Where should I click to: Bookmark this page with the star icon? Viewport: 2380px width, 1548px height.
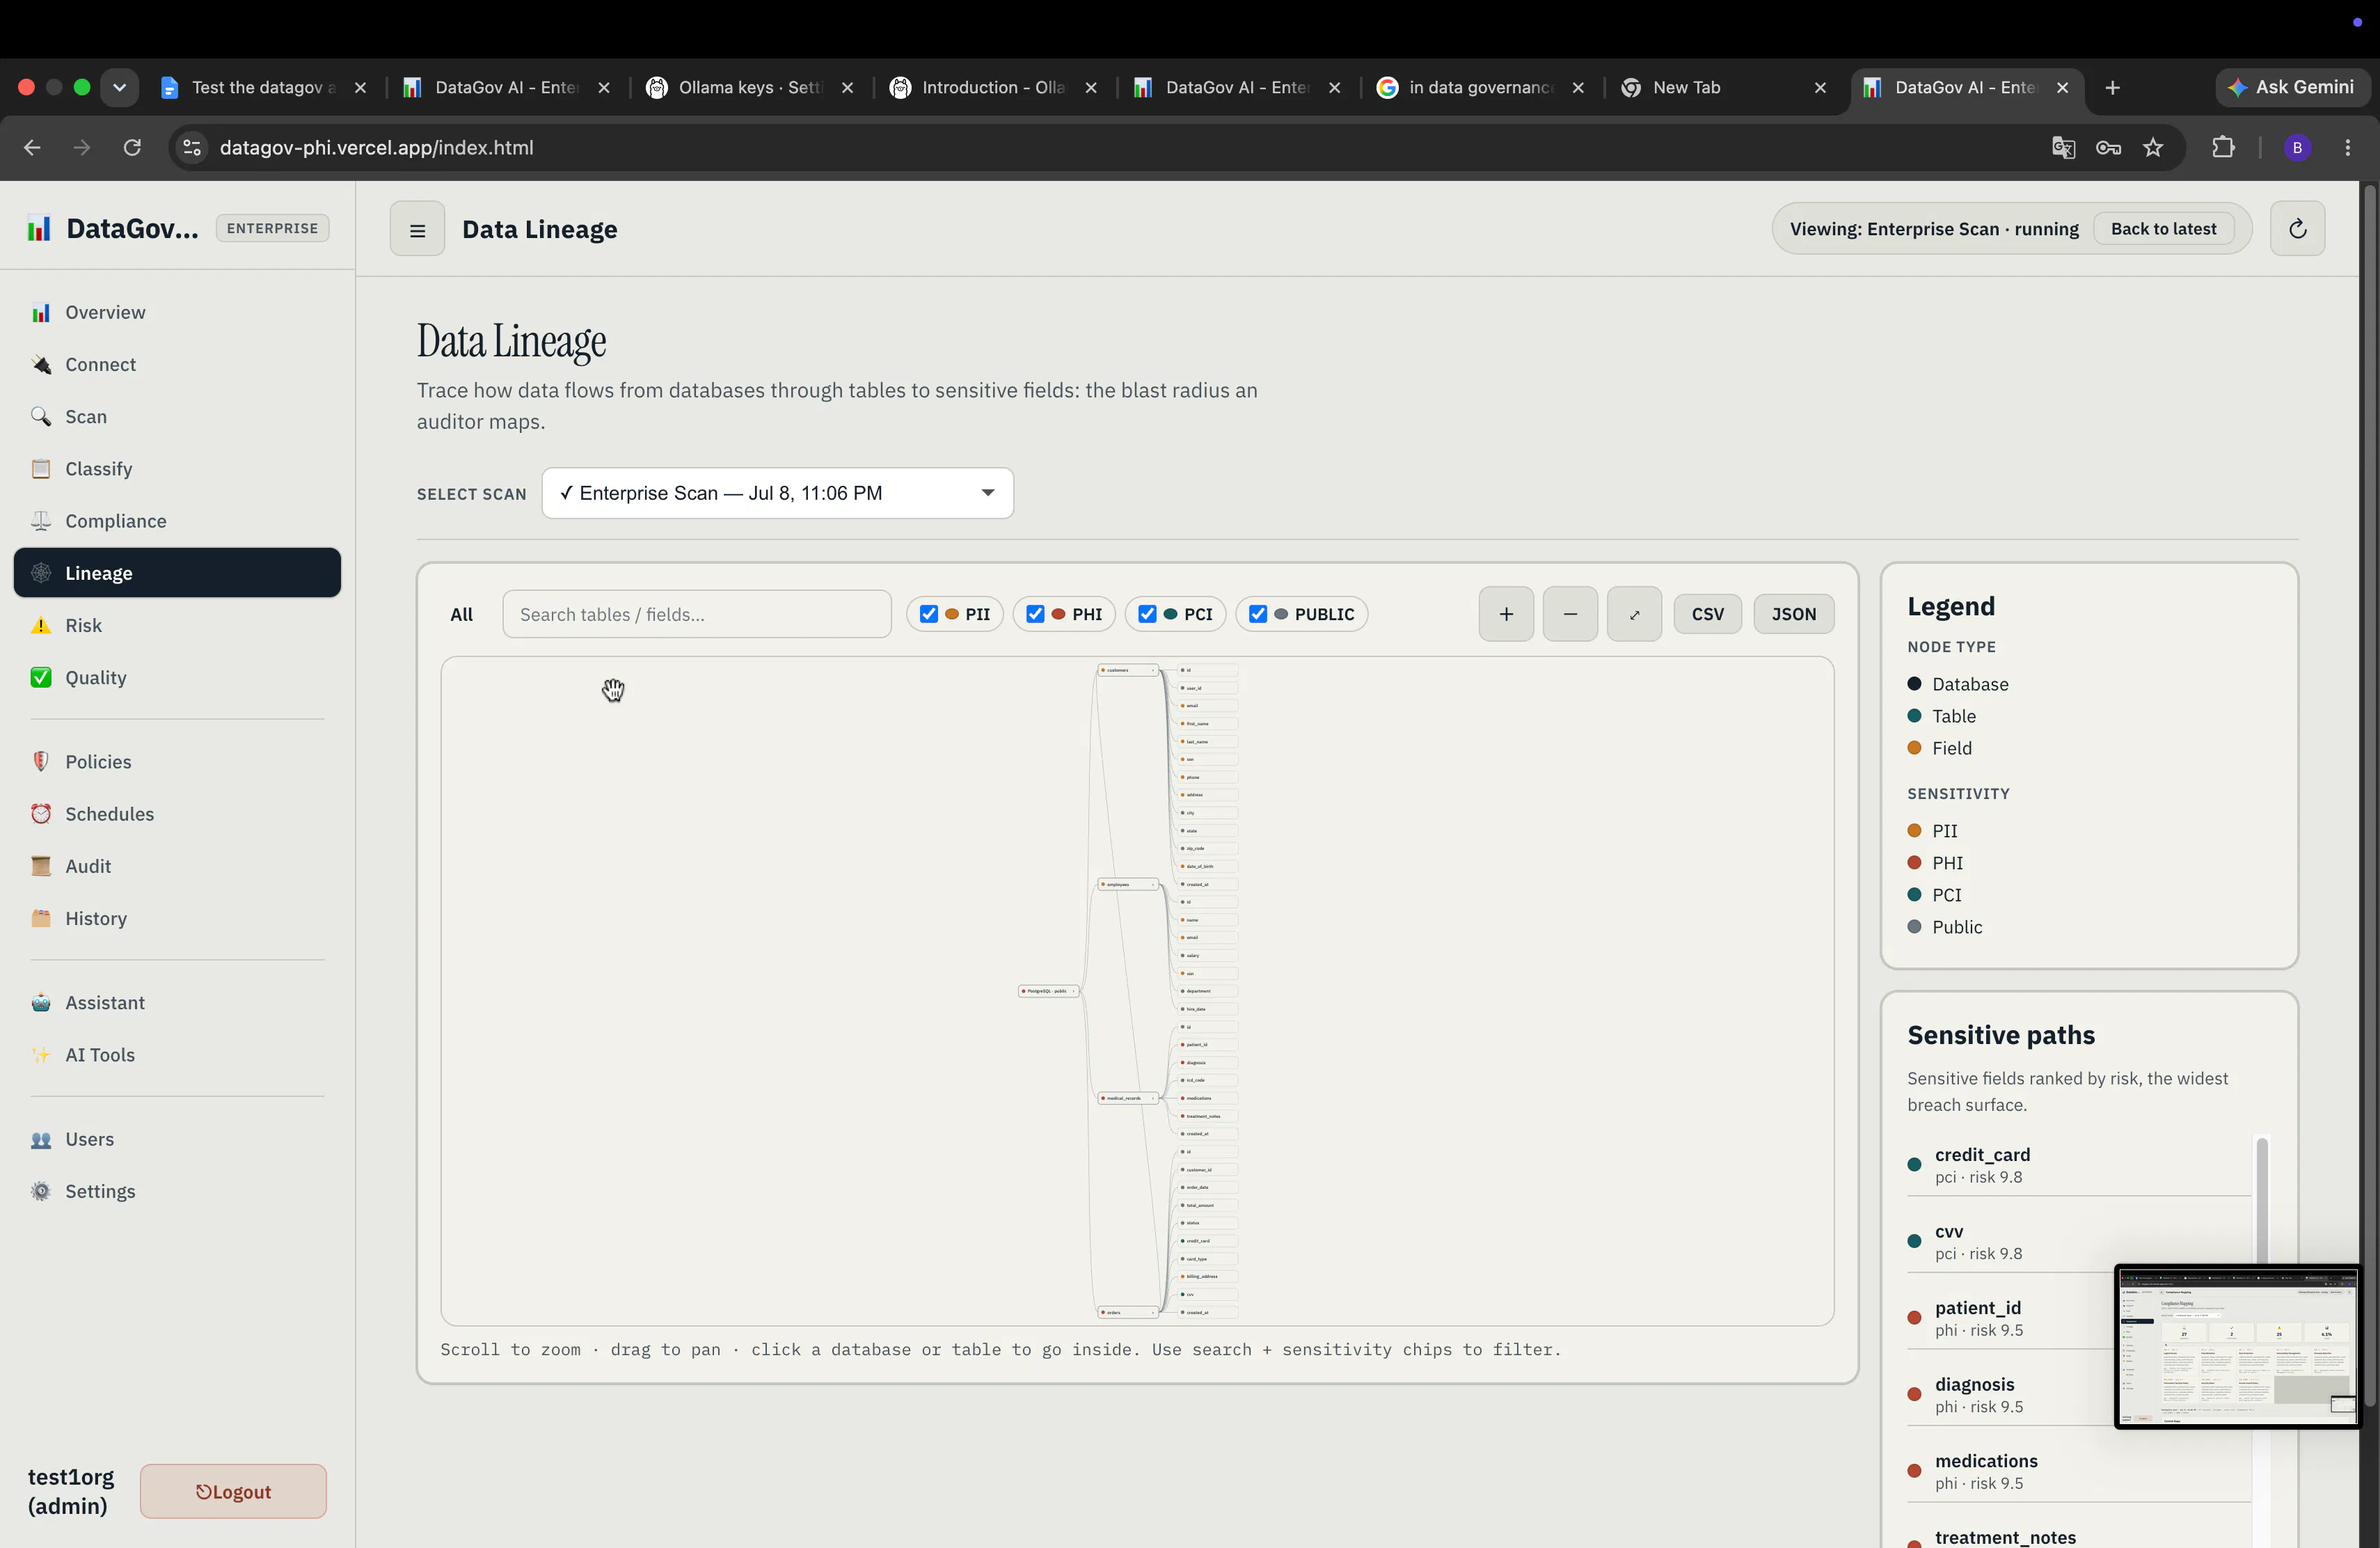point(2153,147)
